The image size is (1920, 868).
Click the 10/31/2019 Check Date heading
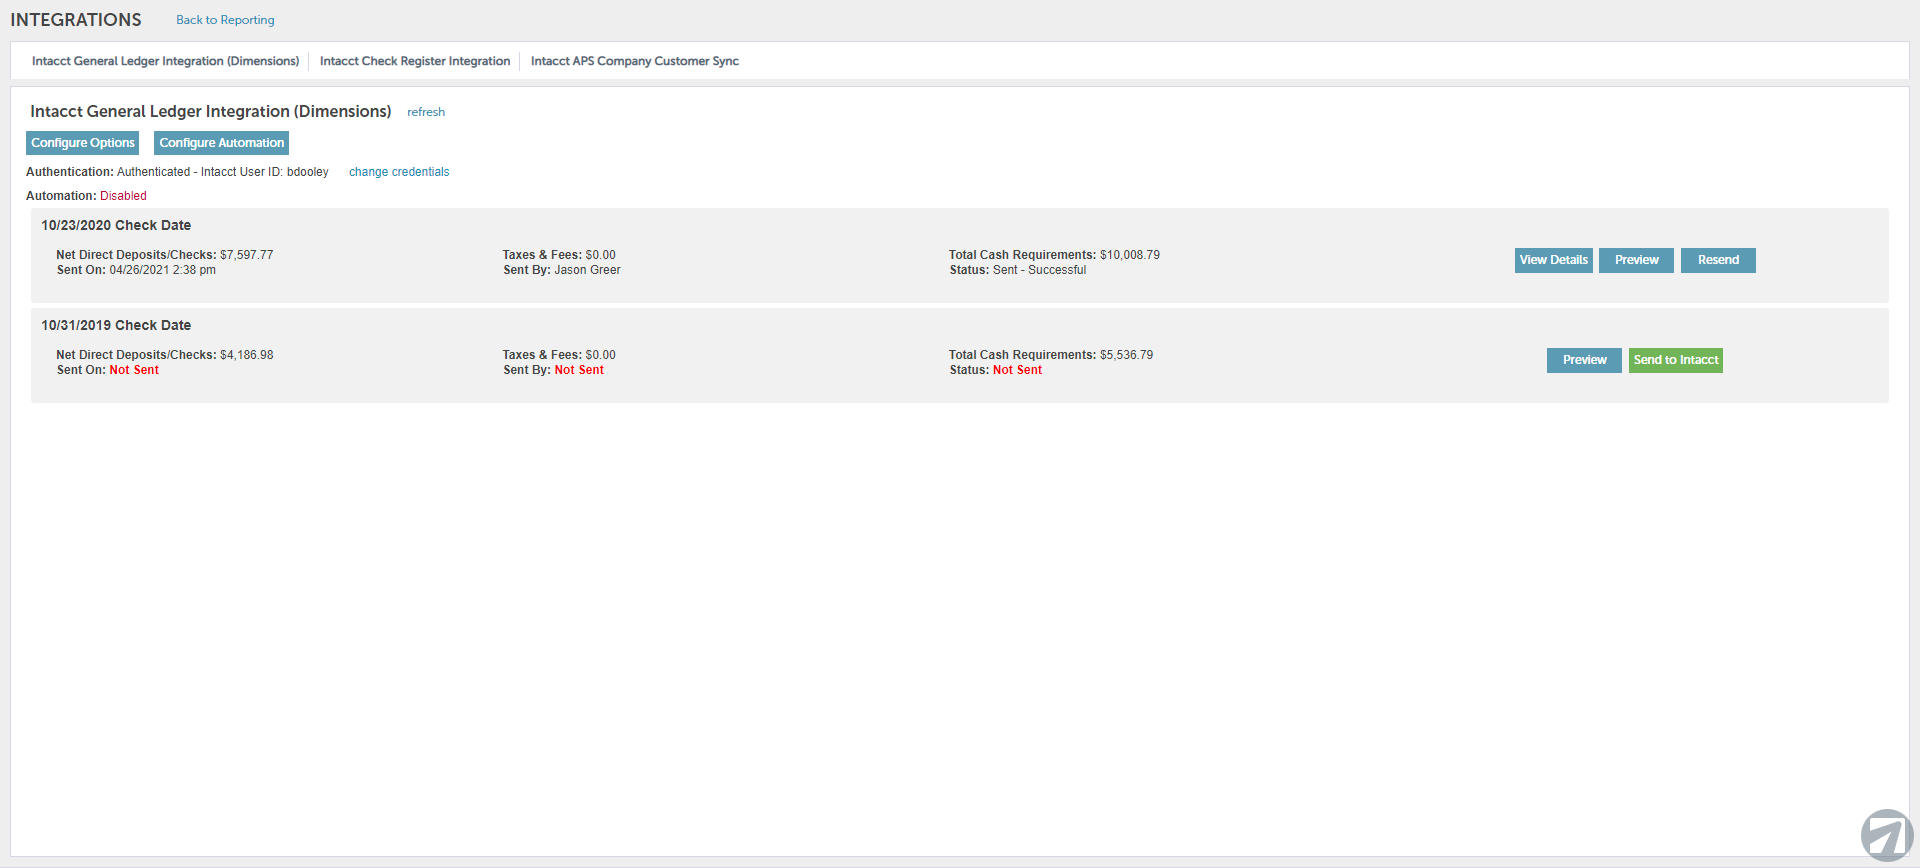[116, 325]
